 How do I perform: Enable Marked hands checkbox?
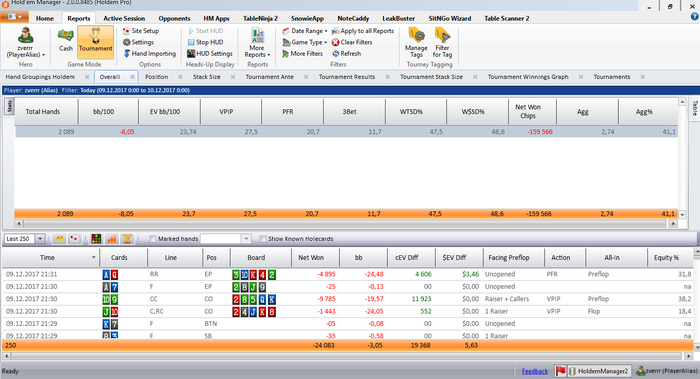[153, 239]
